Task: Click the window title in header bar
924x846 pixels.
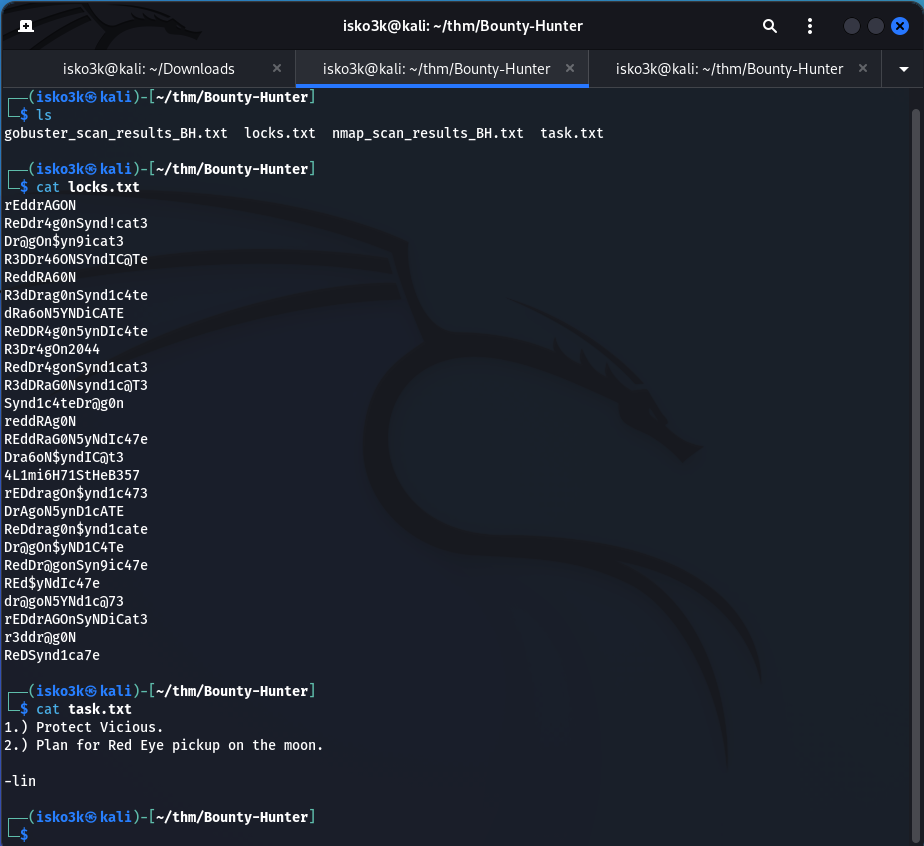Action: click(x=461, y=26)
